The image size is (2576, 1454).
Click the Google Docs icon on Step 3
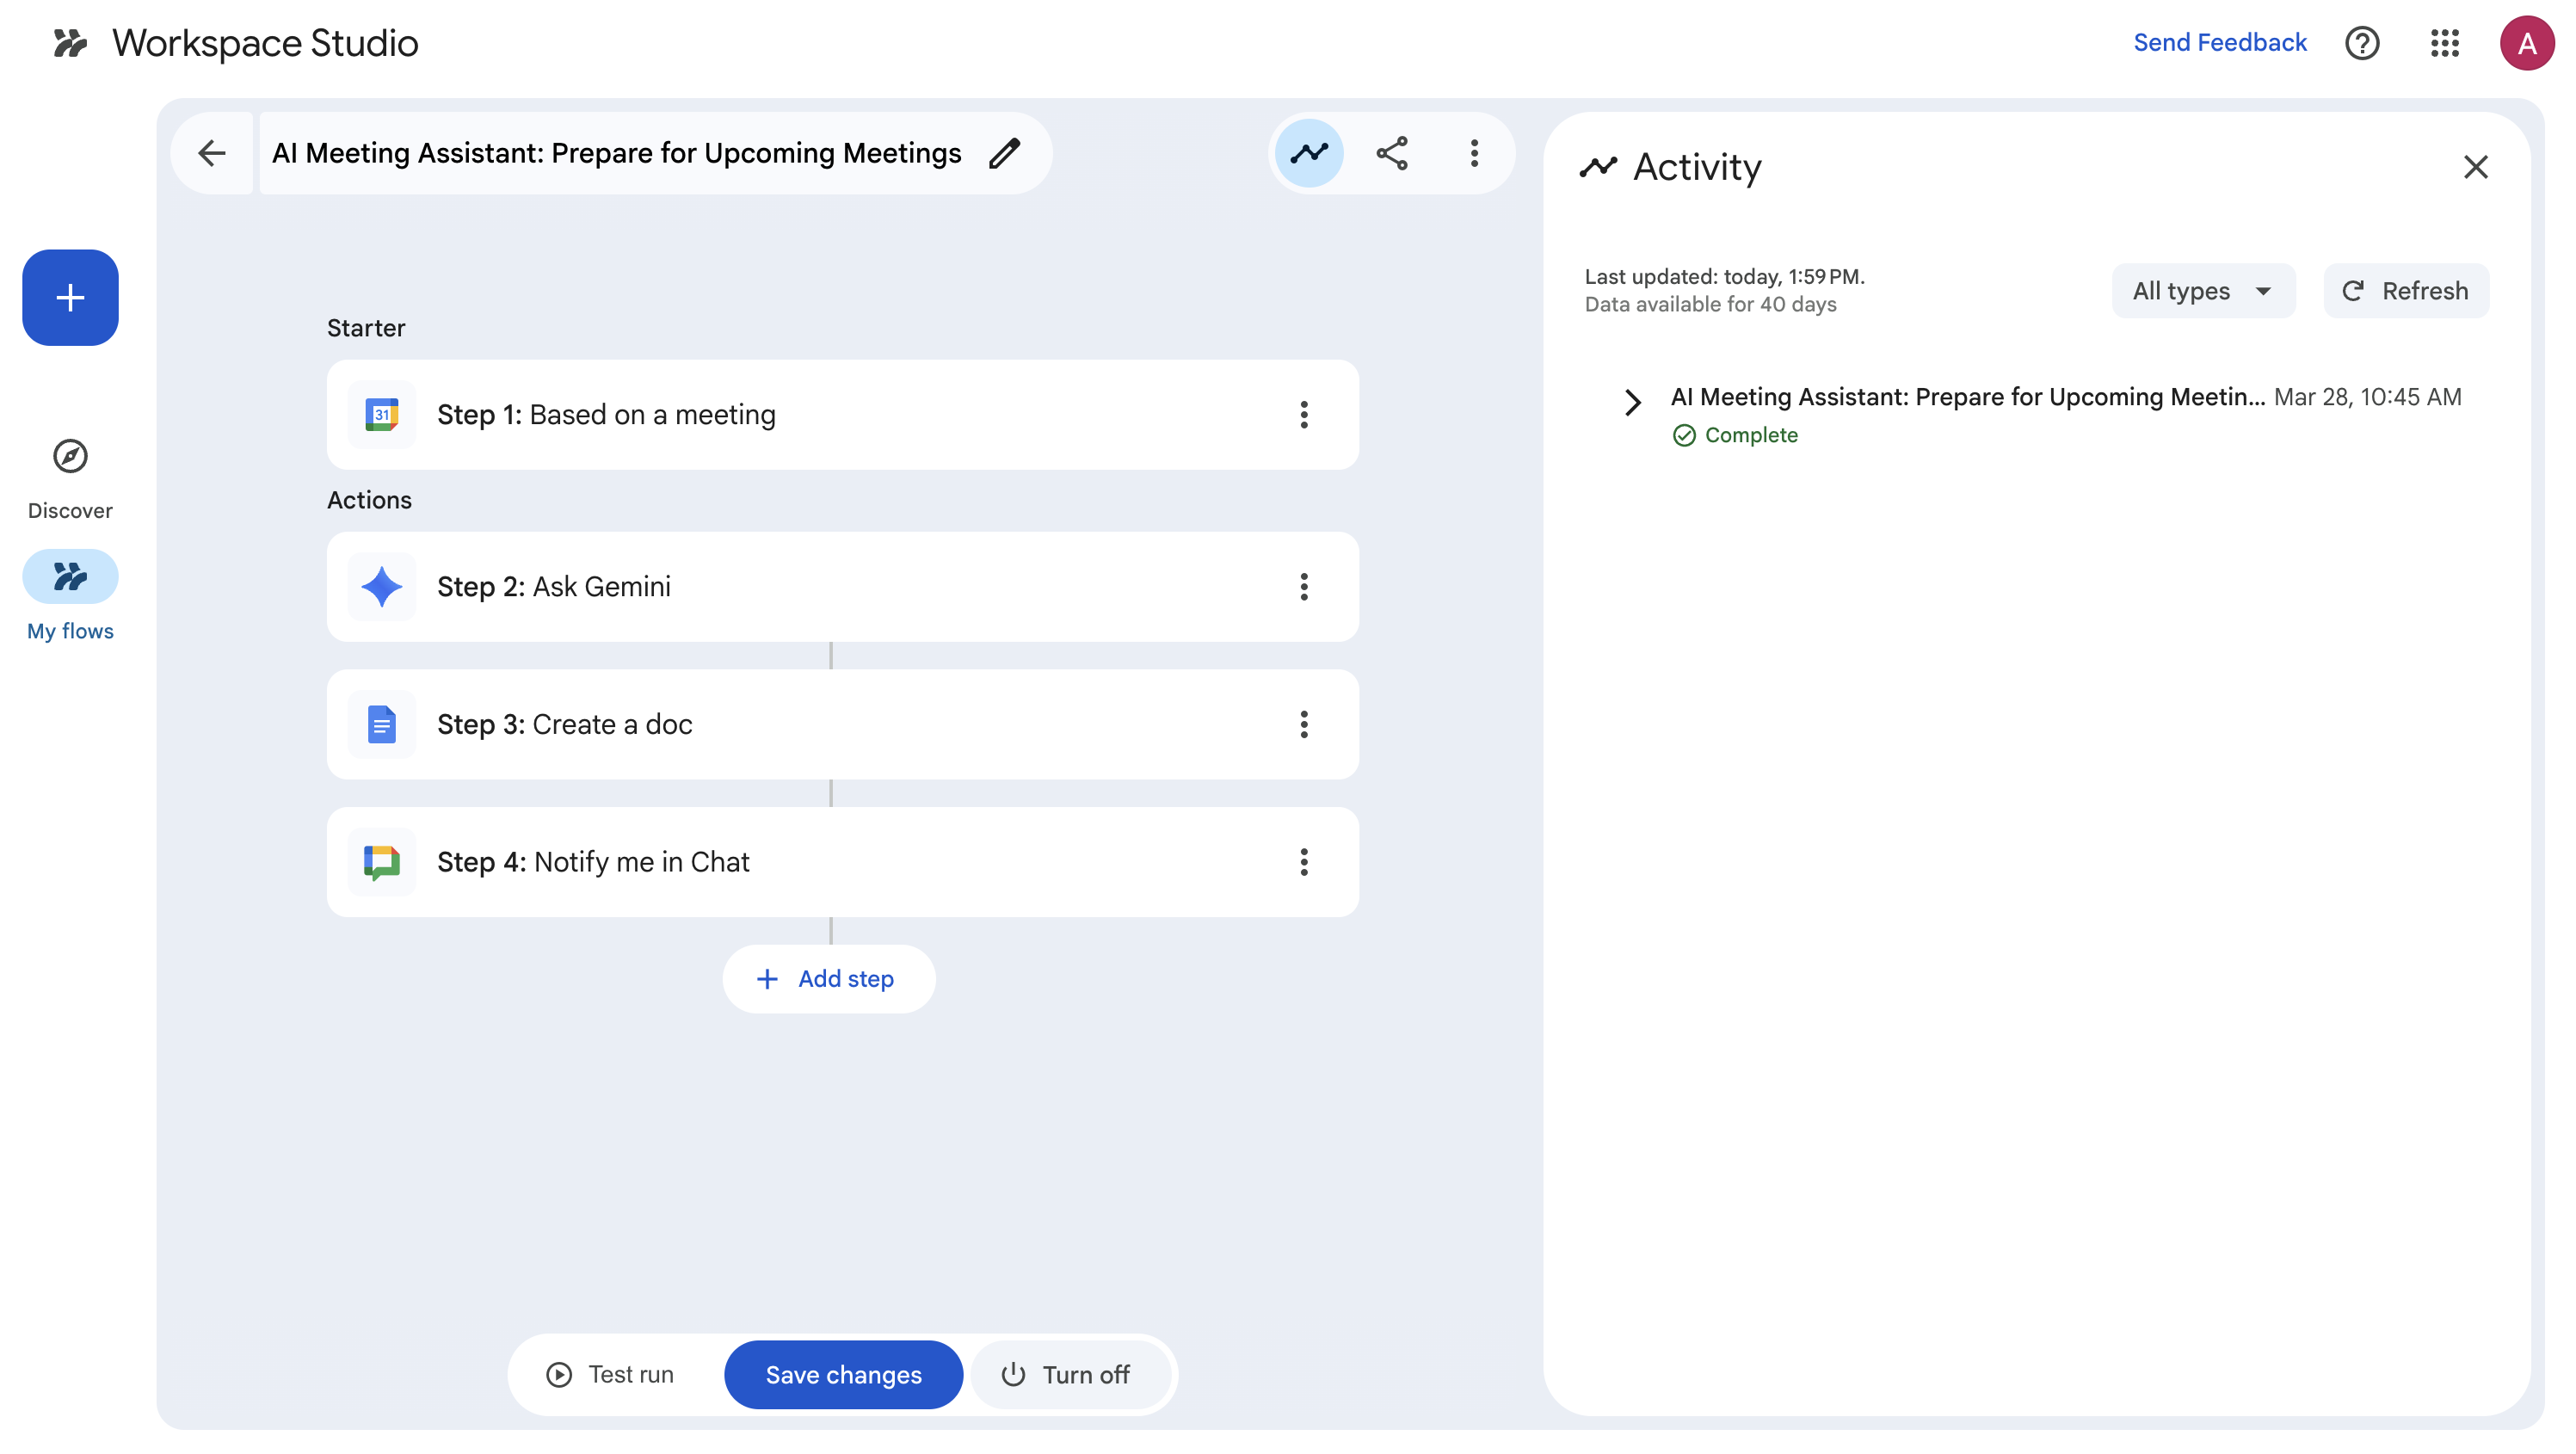tap(382, 725)
